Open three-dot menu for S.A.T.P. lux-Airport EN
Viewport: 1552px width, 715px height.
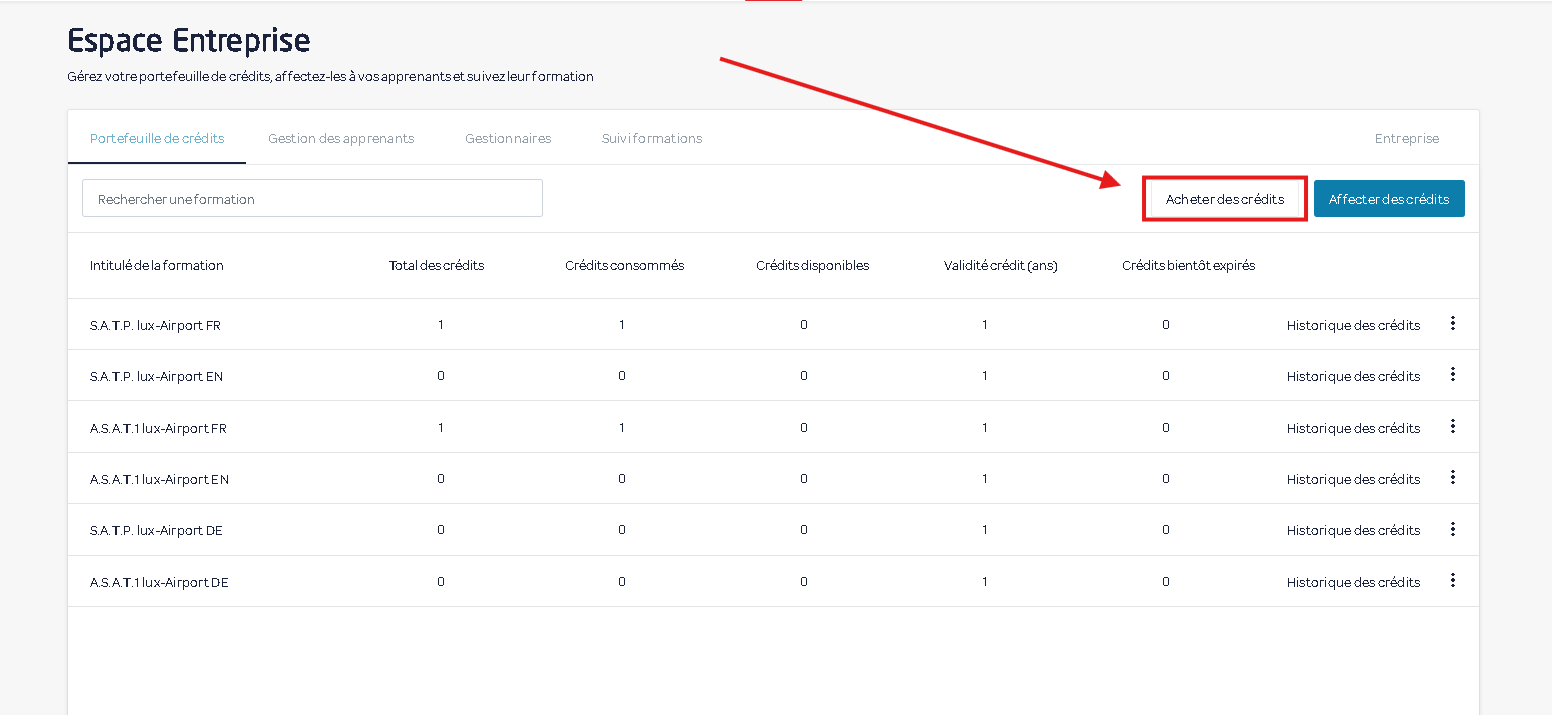pos(1453,375)
